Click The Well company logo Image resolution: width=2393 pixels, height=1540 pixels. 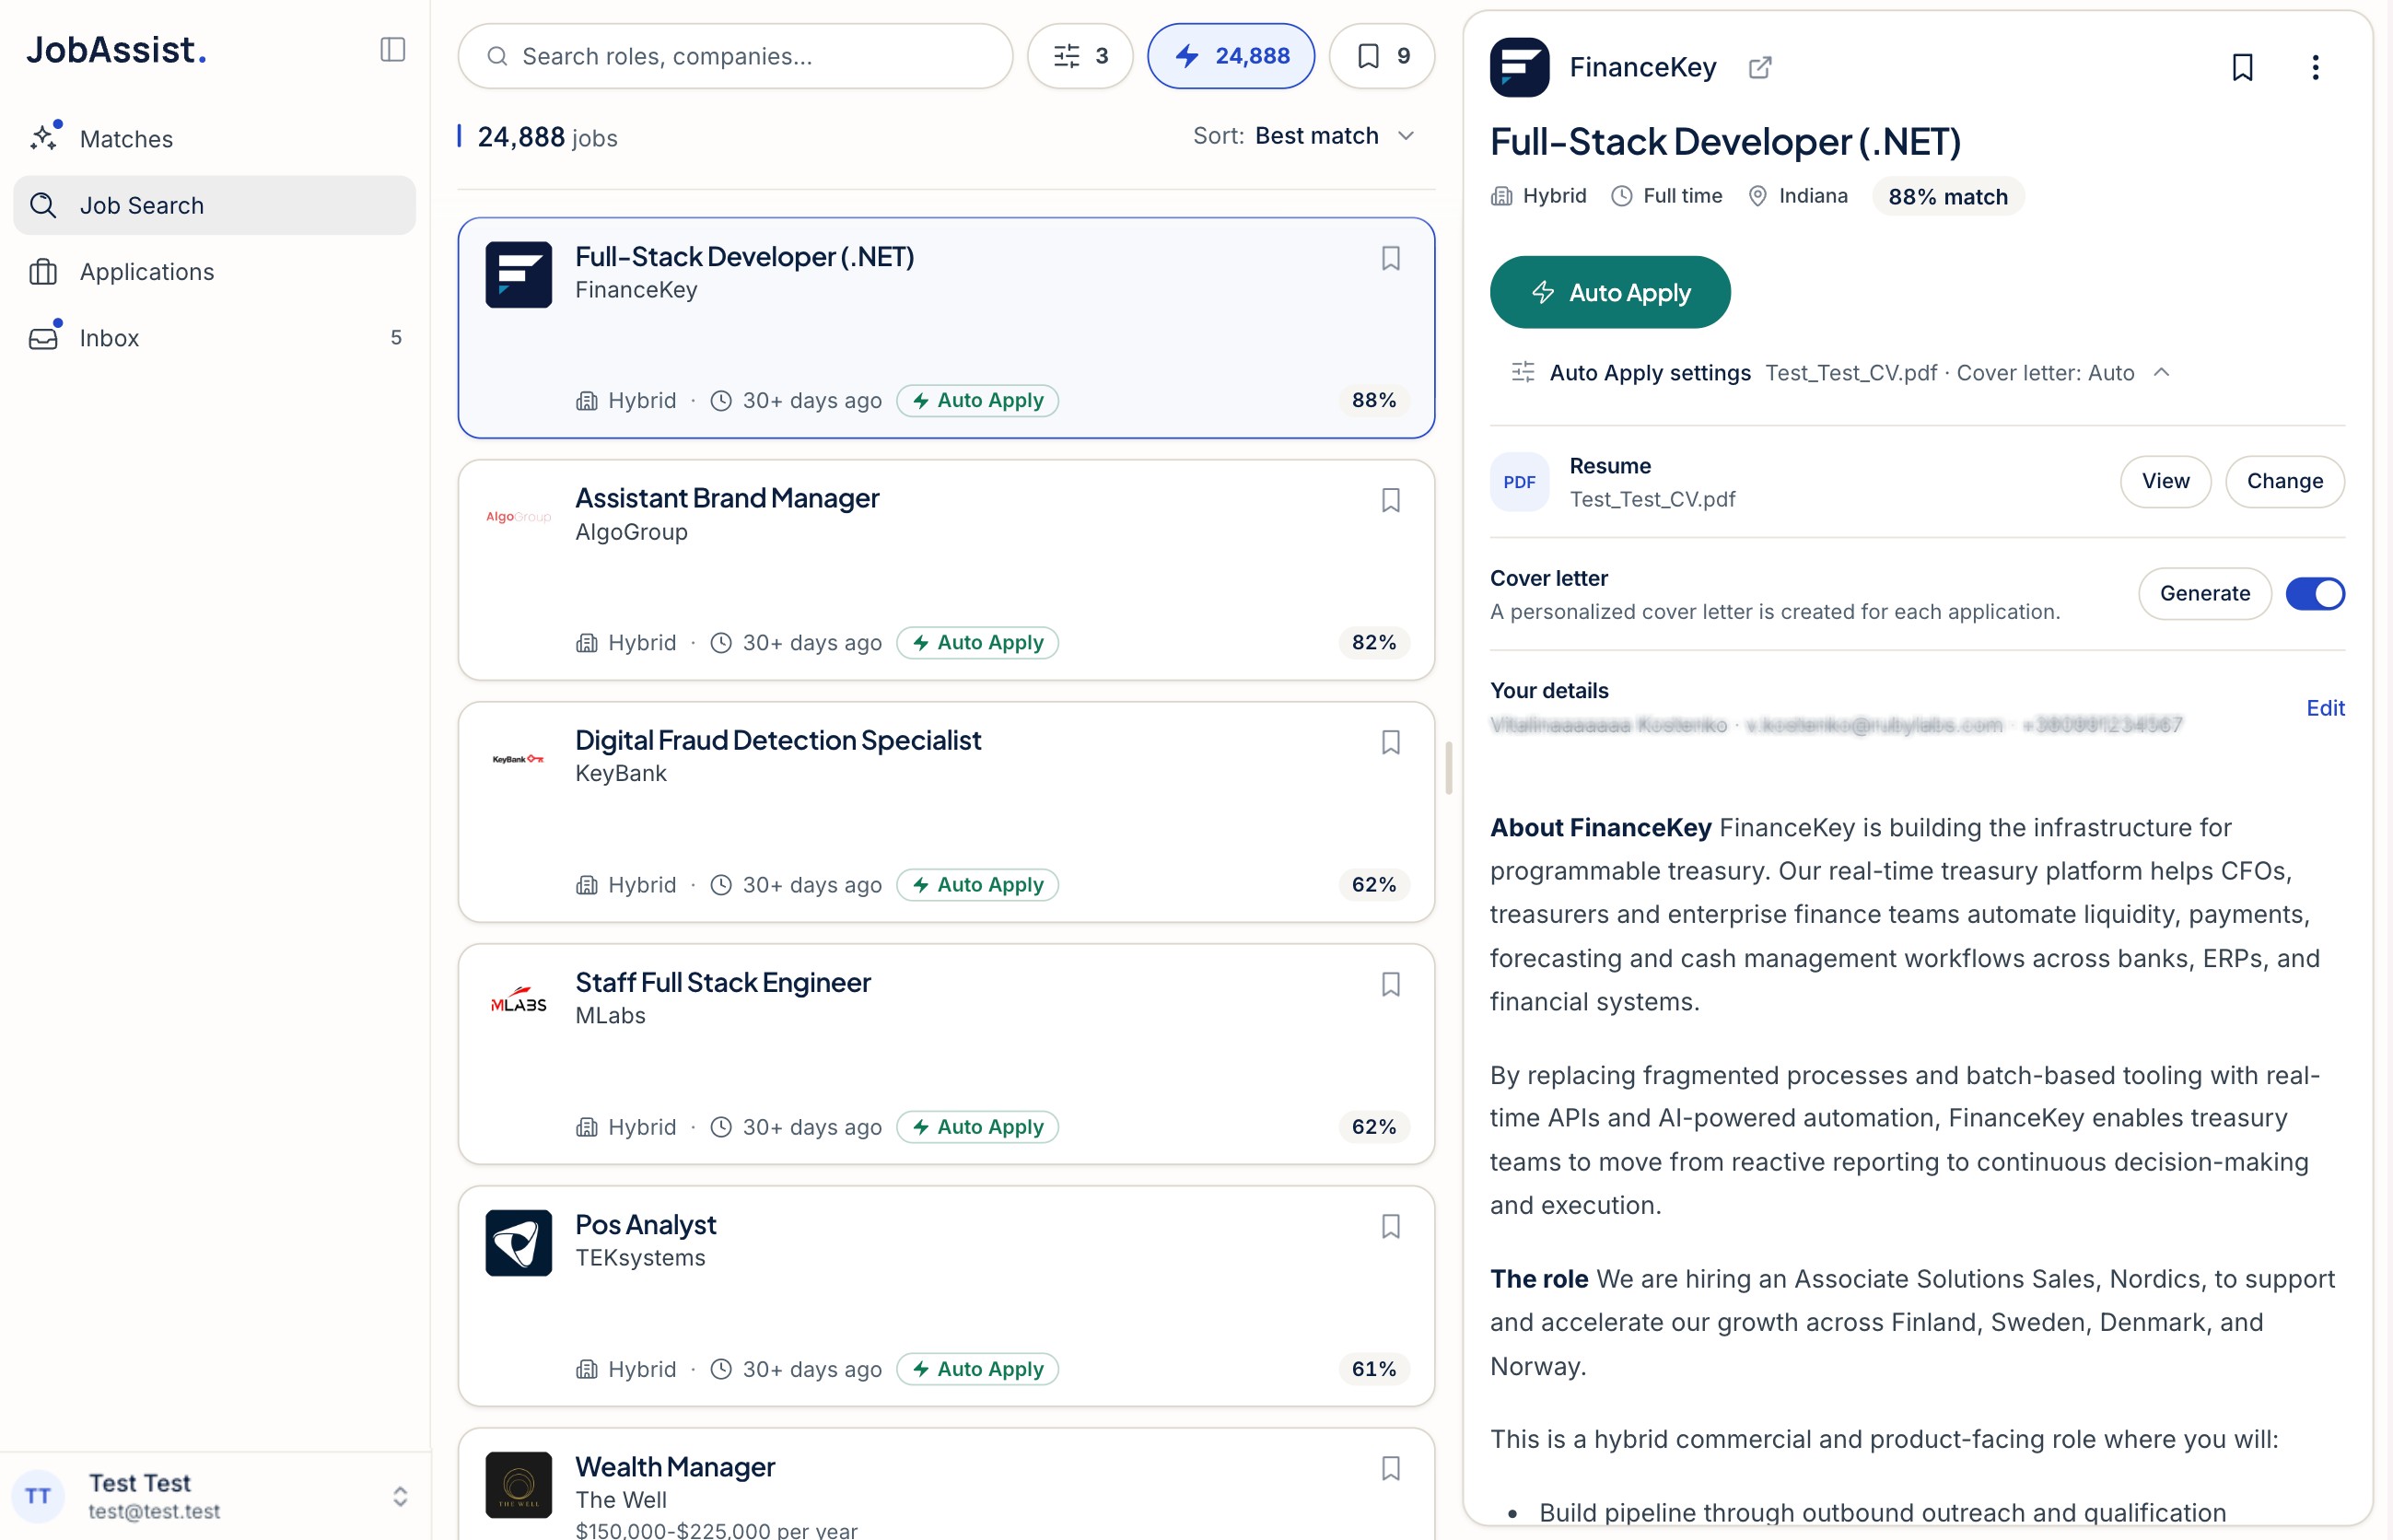point(518,1485)
